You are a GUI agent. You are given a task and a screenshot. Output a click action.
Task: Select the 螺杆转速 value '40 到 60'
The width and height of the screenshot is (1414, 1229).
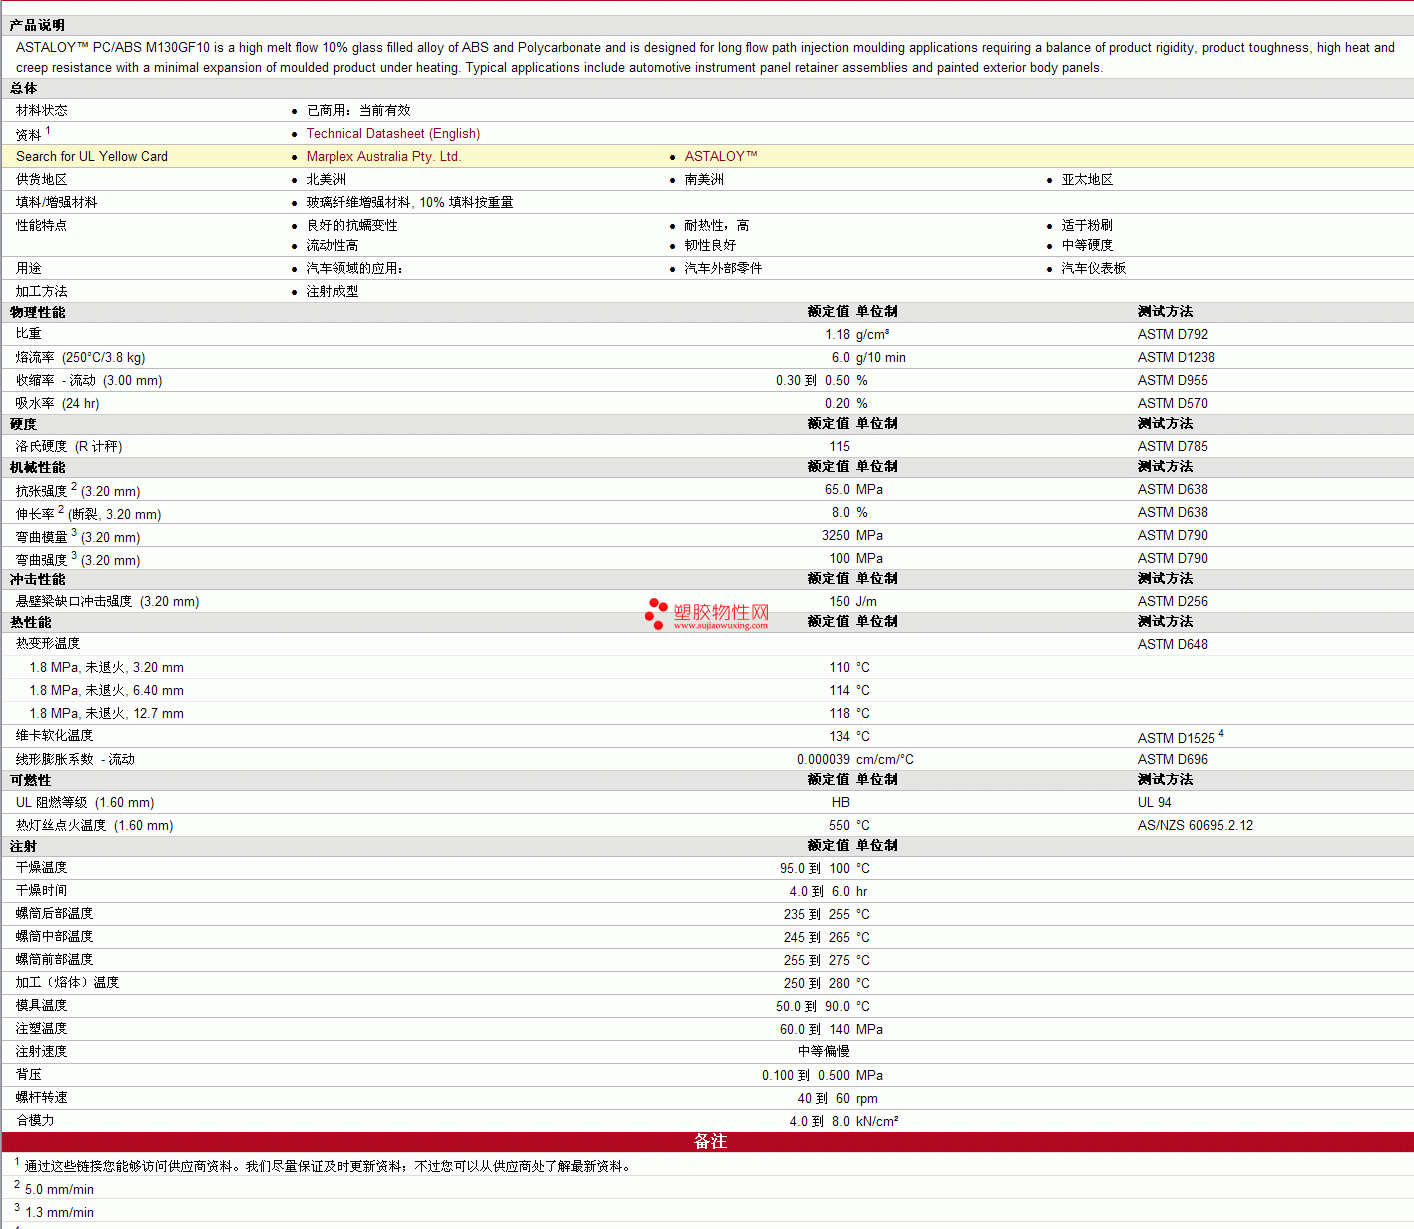824,1098
